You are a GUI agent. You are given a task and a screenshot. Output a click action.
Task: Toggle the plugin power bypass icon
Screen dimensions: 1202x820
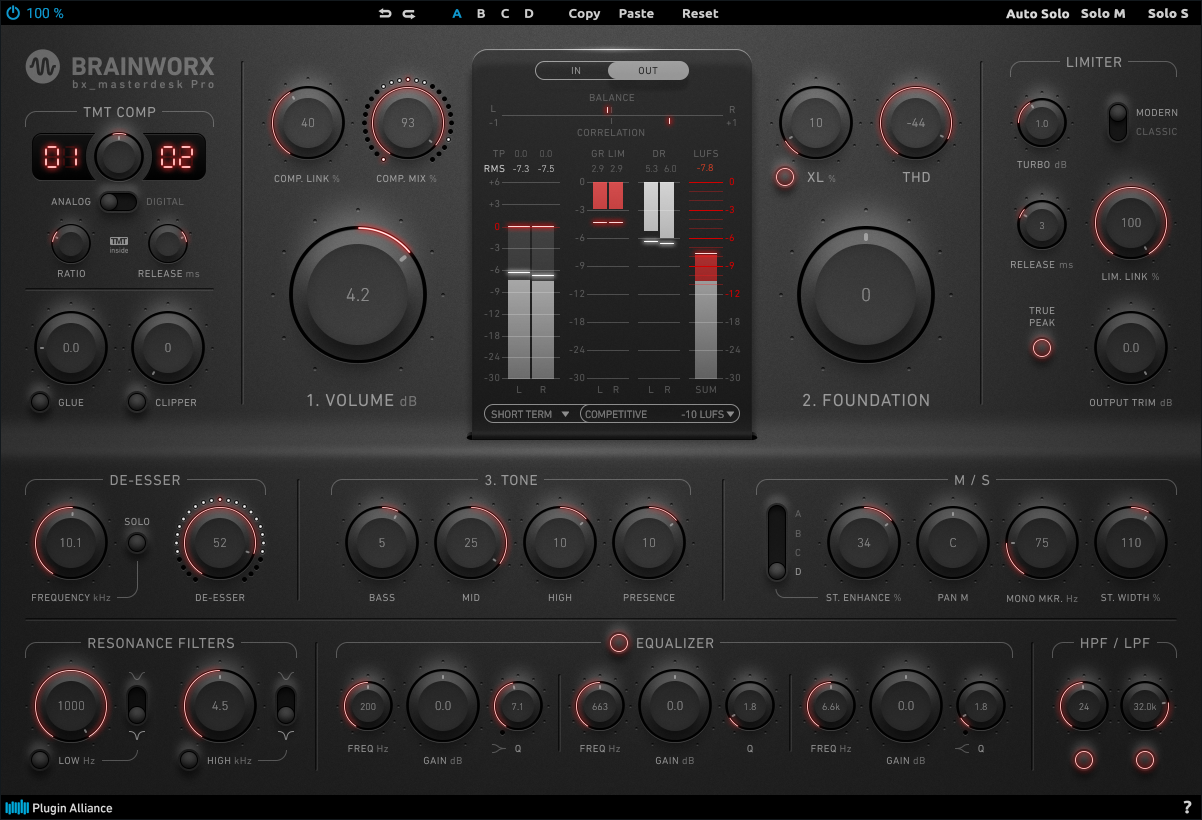coord(12,13)
